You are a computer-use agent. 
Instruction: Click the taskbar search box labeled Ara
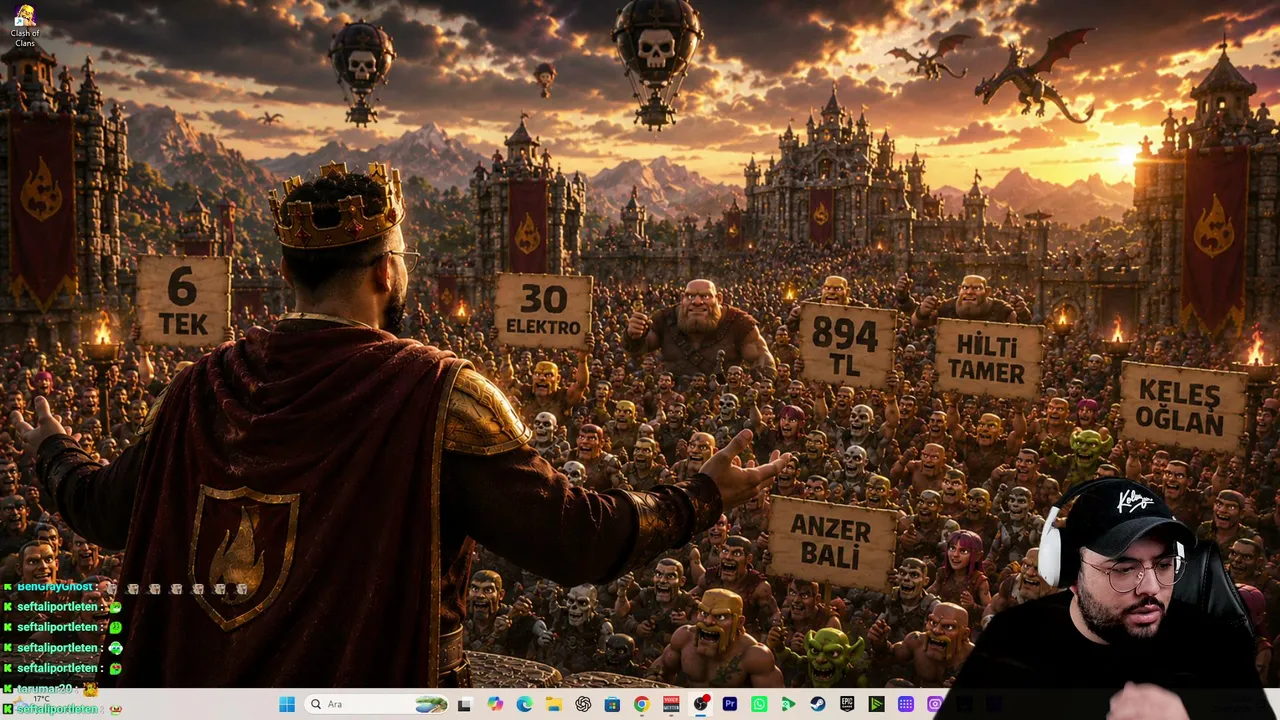[377, 704]
